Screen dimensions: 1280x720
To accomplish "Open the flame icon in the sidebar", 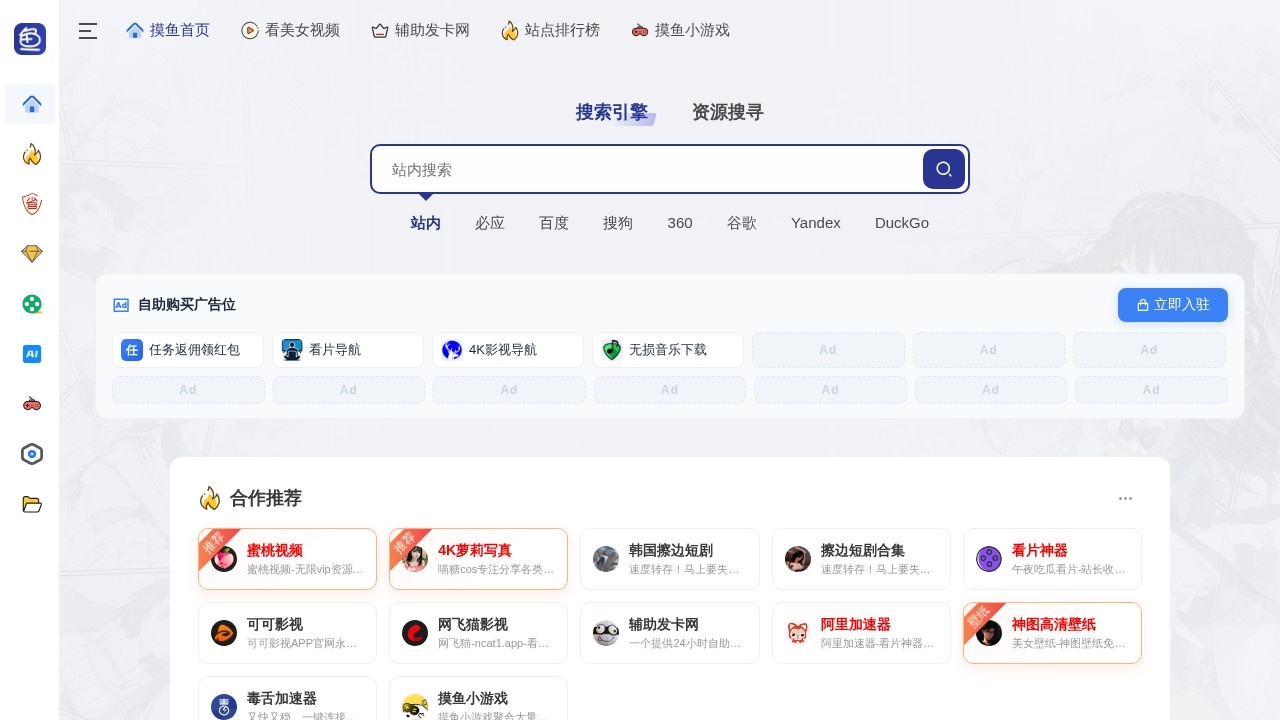I will tap(32, 154).
